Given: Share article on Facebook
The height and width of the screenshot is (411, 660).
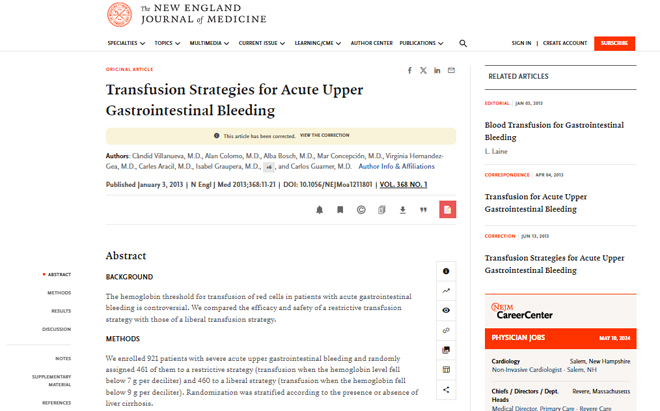Looking at the screenshot, I should (410, 70).
